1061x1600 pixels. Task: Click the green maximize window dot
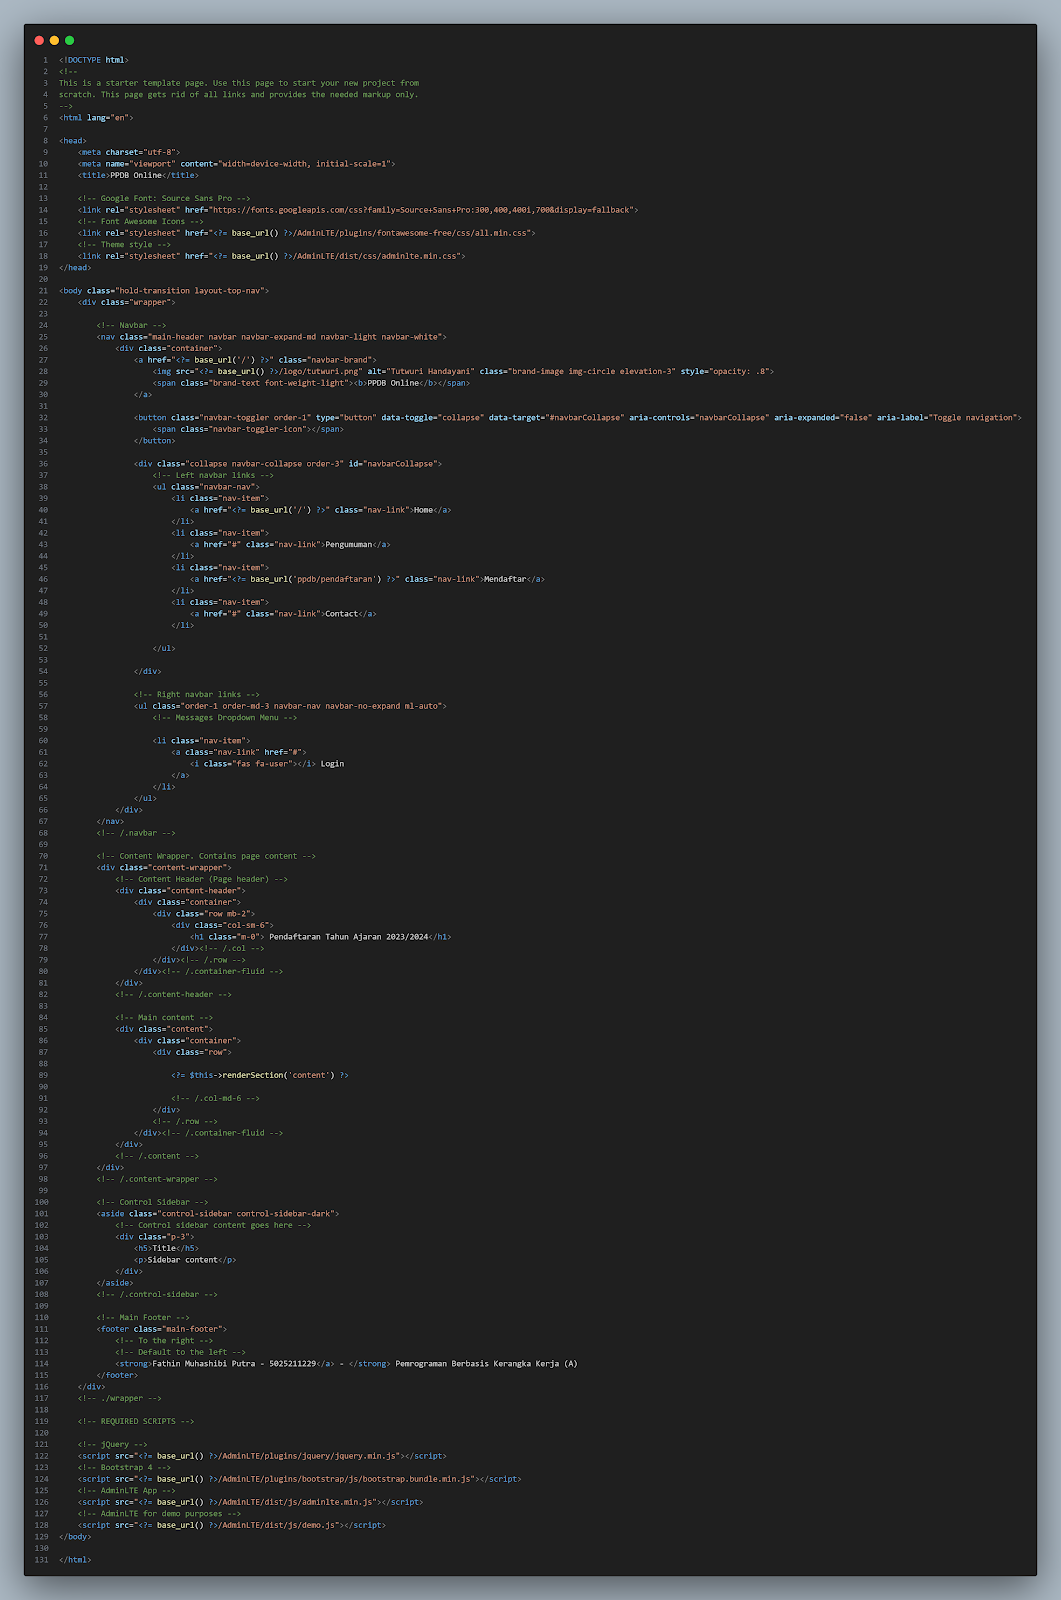(69, 40)
